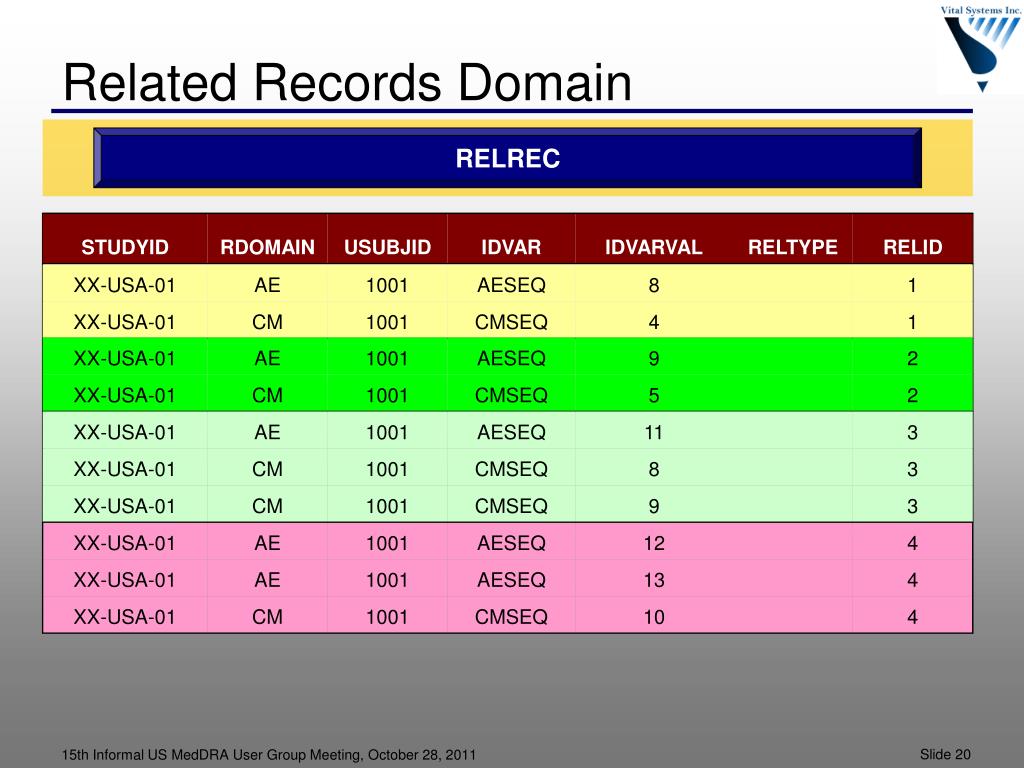
Task: Click IDVARVAL 9 in the bright-green AESEQ row
Action: [654, 359]
